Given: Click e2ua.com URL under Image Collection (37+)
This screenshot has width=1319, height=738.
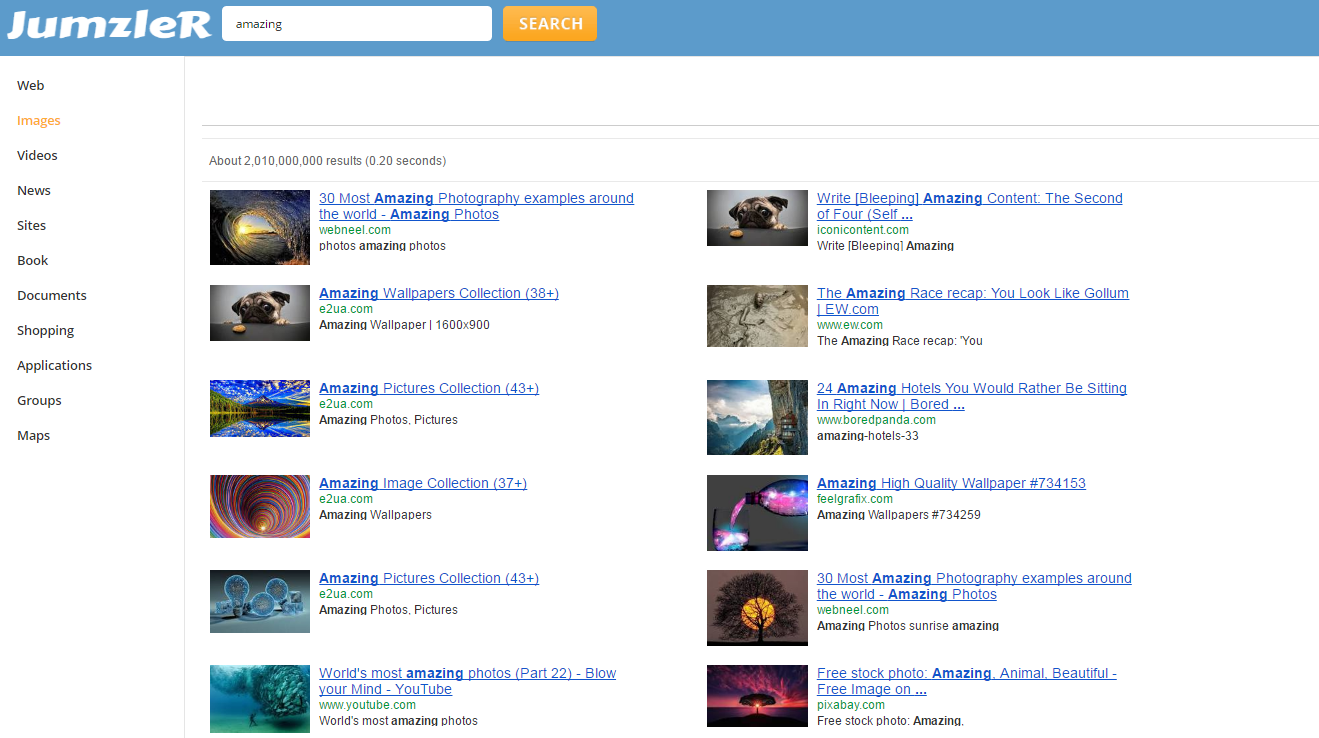Looking at the screenshot, I should (346, 499).
